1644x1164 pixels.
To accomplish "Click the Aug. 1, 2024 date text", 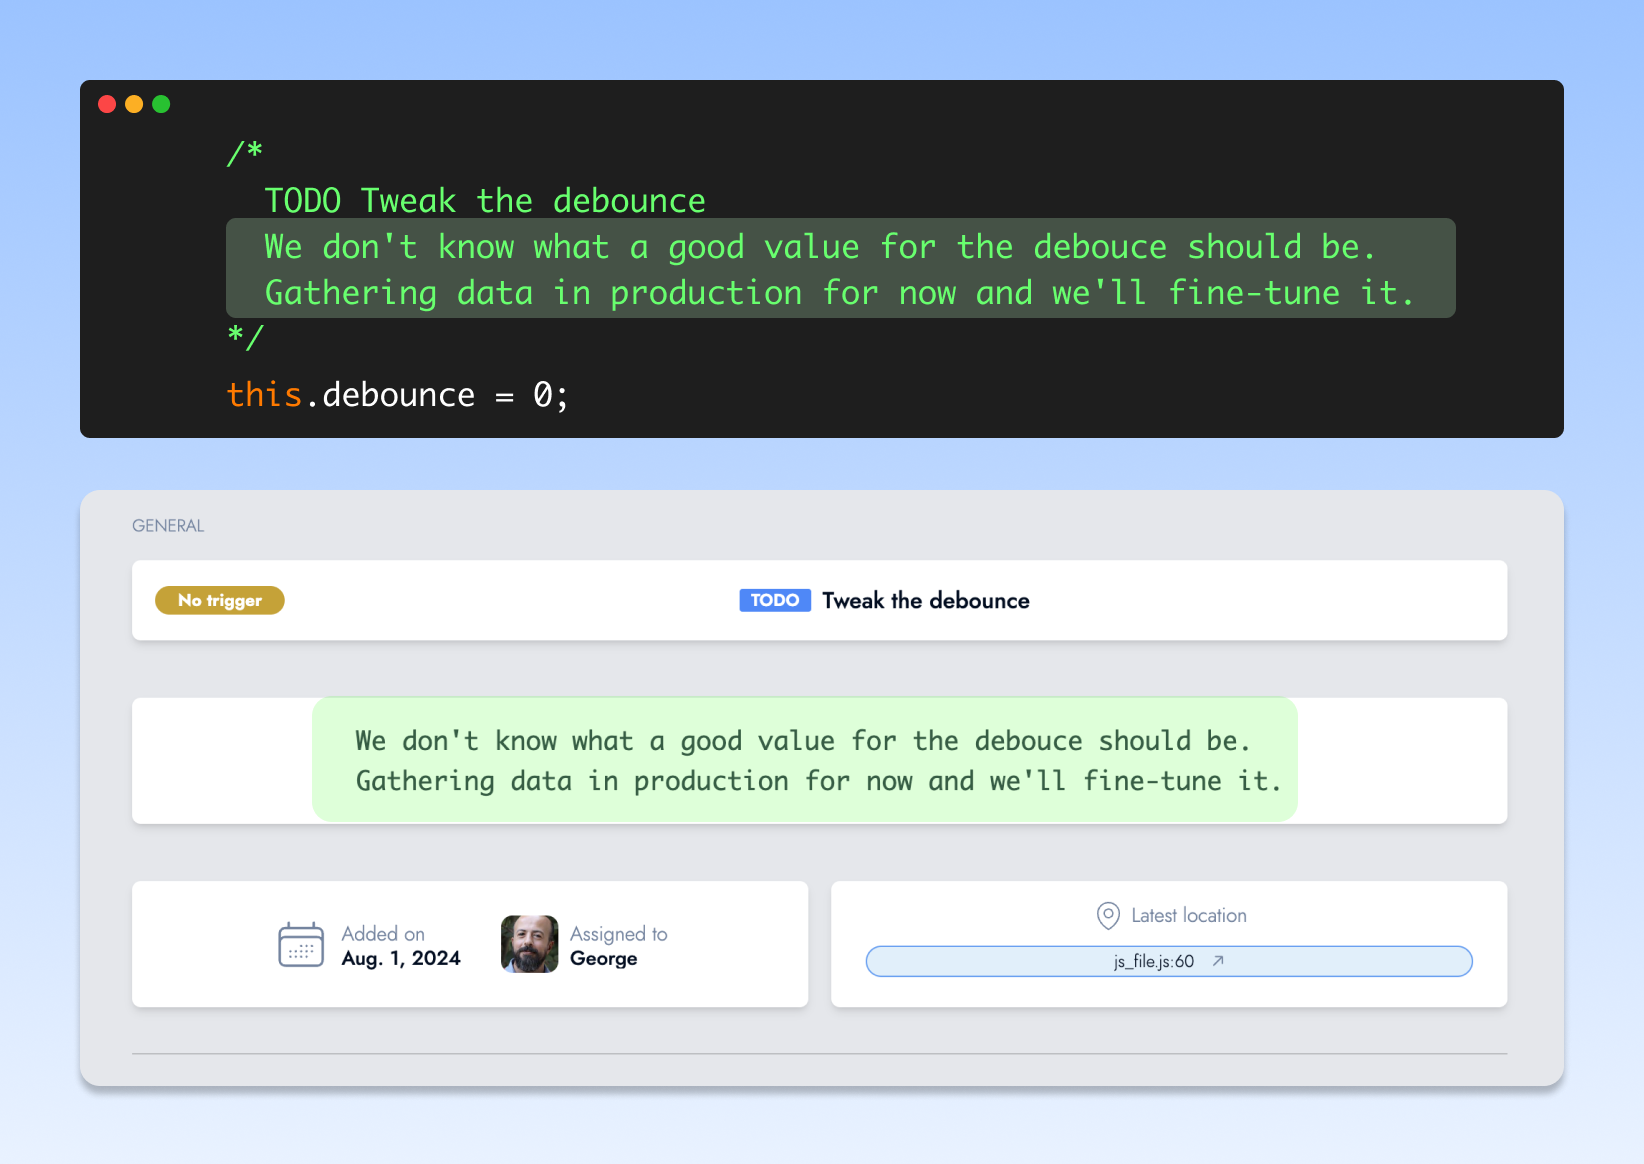I will coord(401,958).
